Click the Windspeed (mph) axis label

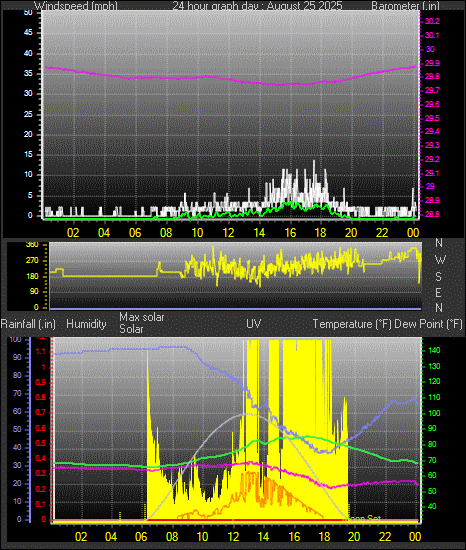click(76, 6)
